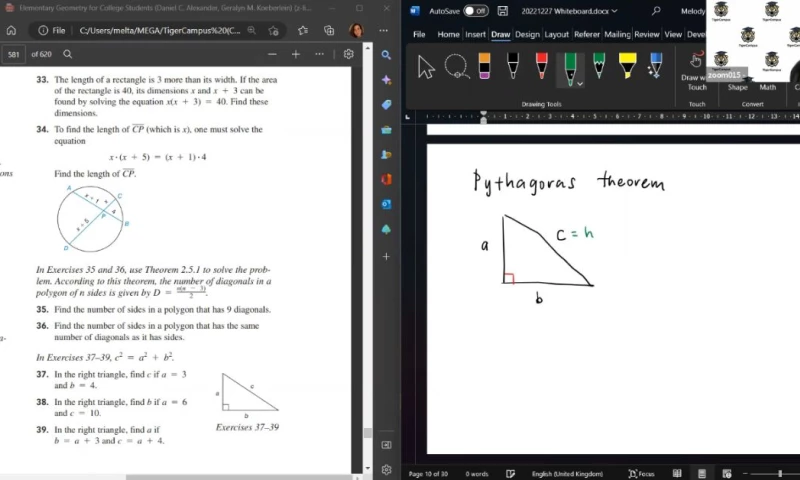The height and width of the screenshot is (480, 800).
Task: Open the Edge profile avatar
Action: point(356,31)
